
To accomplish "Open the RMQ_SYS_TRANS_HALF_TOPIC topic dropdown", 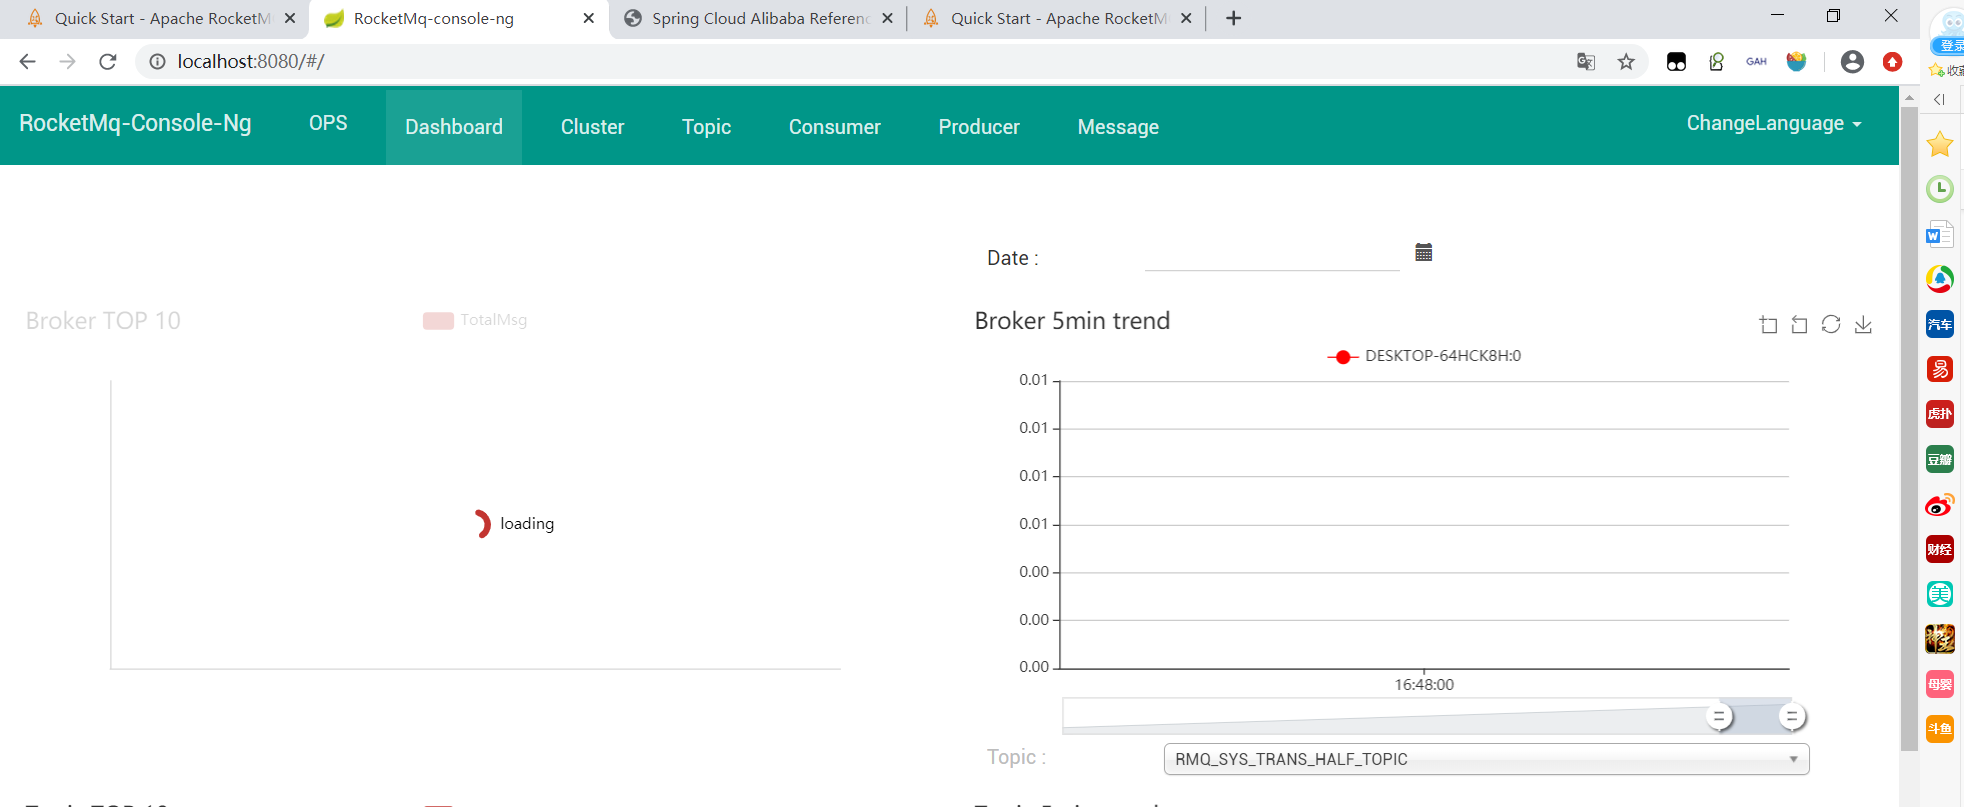I will 1486,759.
